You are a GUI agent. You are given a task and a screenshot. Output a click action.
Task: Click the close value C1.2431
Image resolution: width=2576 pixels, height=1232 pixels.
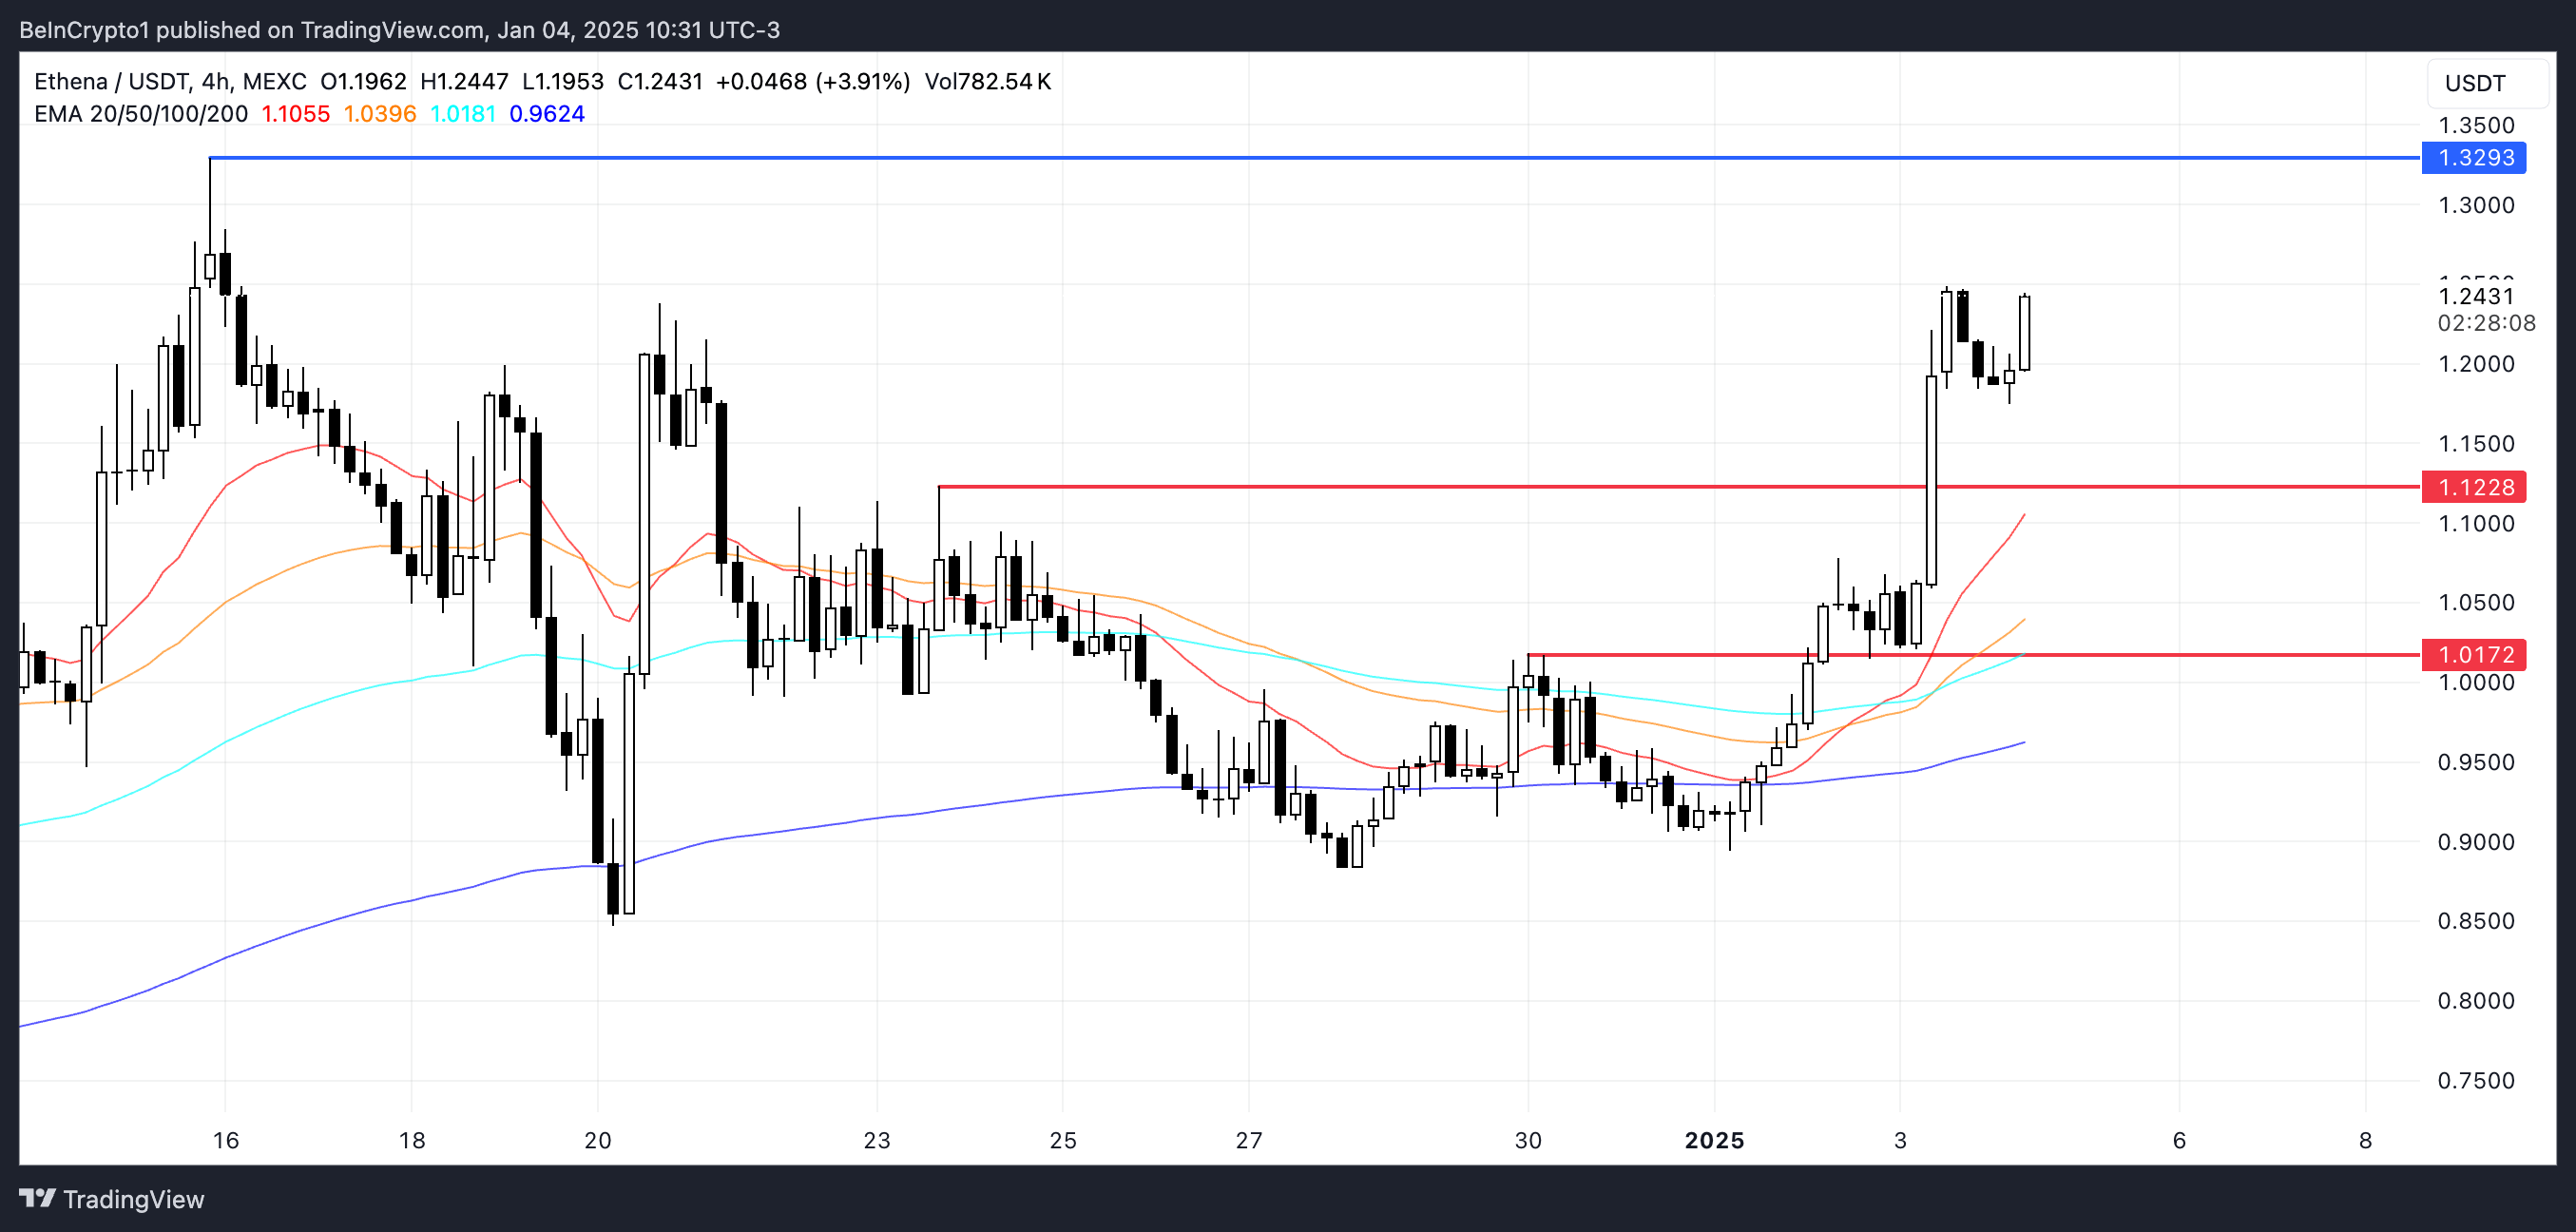(660, 82)
